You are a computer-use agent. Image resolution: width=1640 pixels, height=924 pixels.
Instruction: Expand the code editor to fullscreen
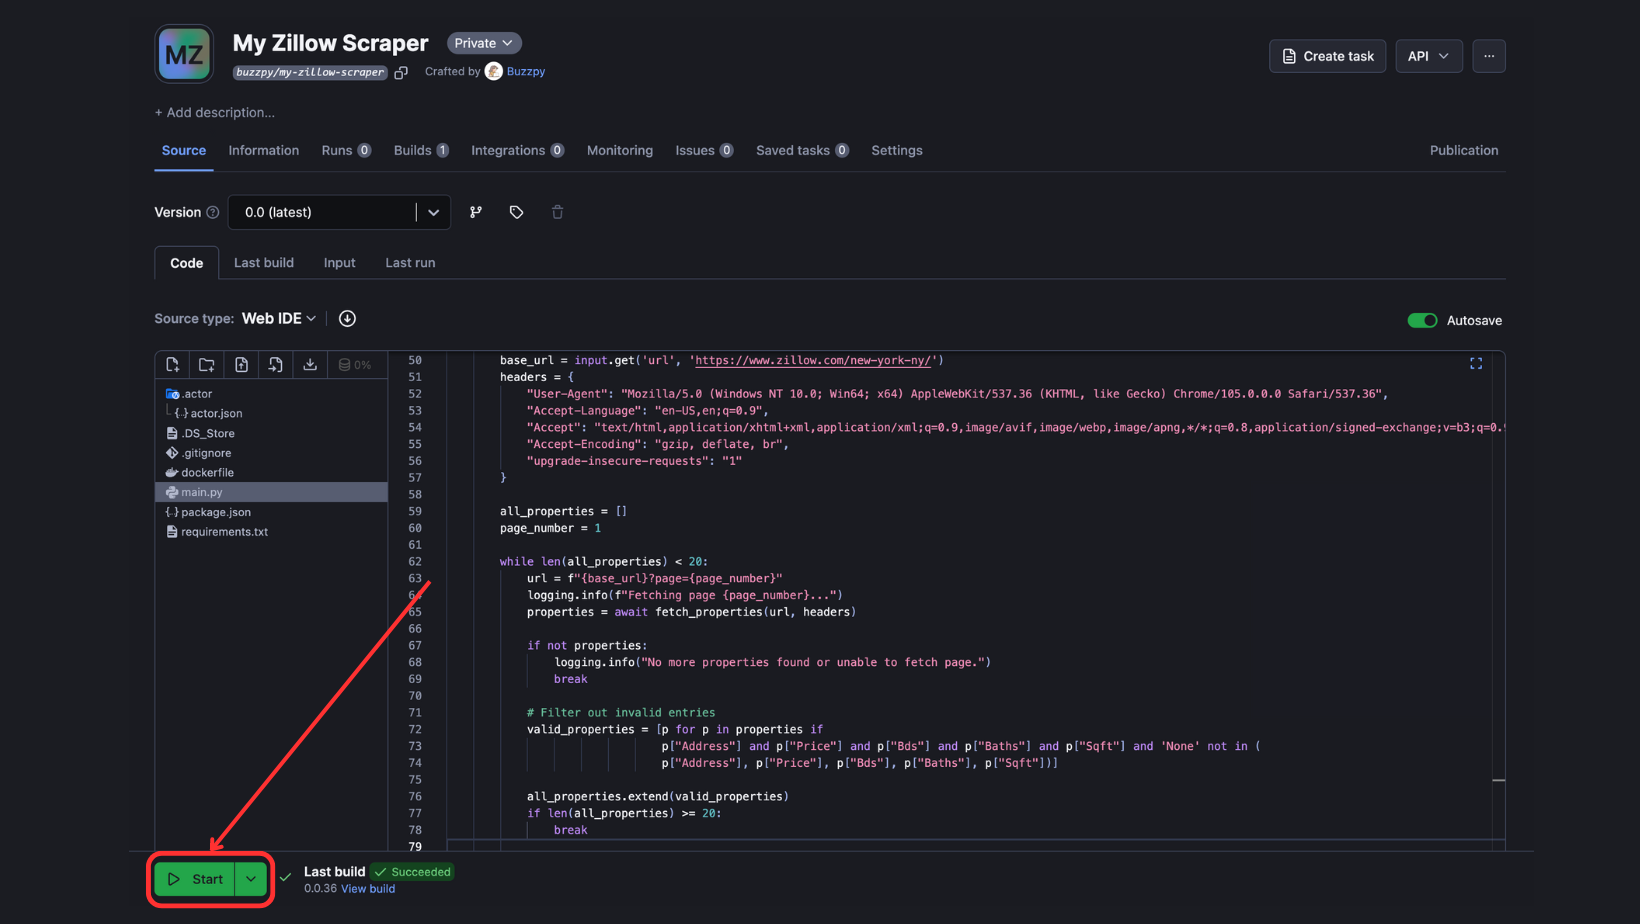click(1476, 363)
